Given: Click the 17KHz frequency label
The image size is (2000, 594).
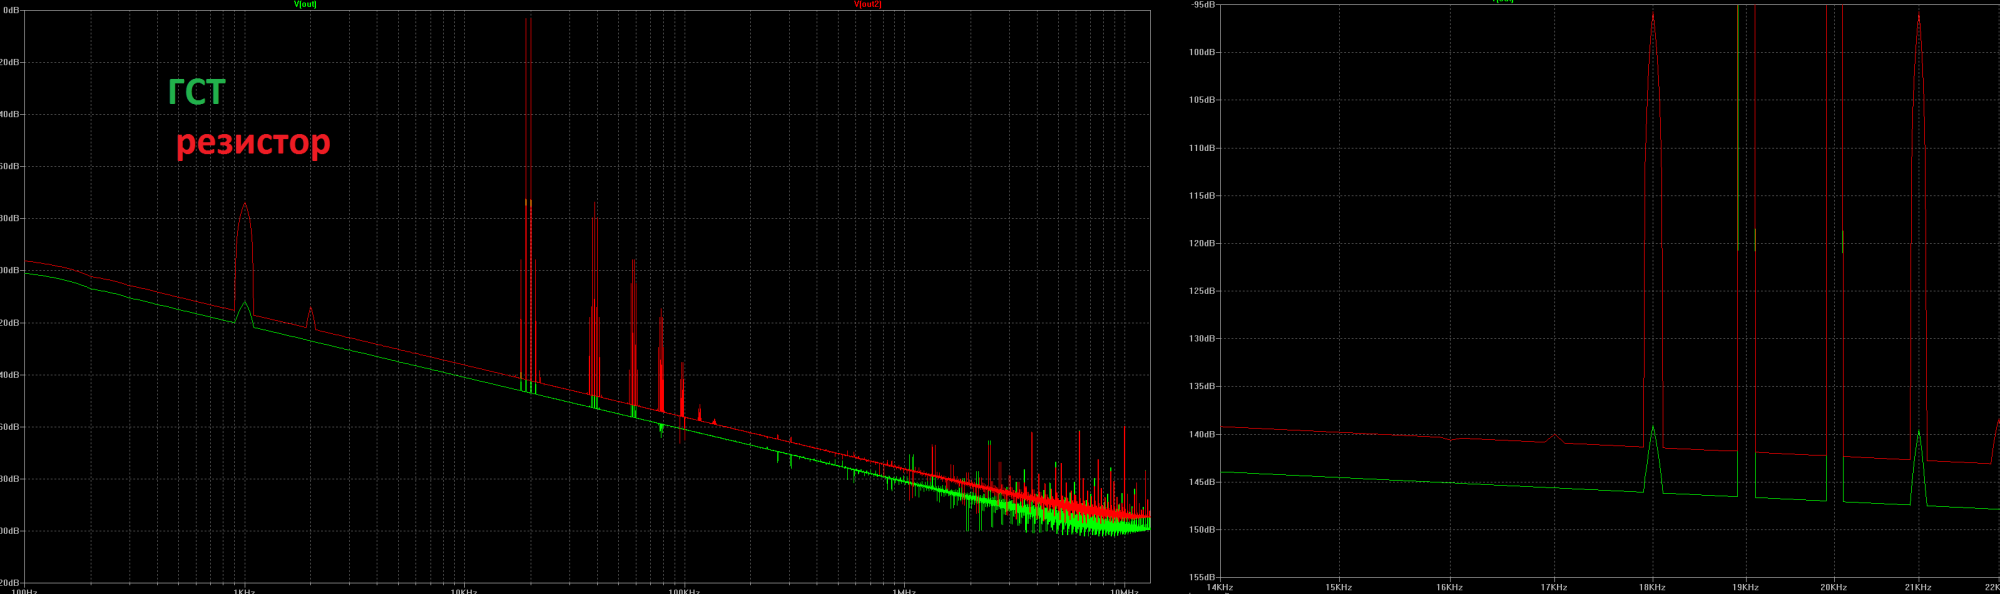Looking at the screenshot, I should pyautogui.click(x=1554, y=587).
